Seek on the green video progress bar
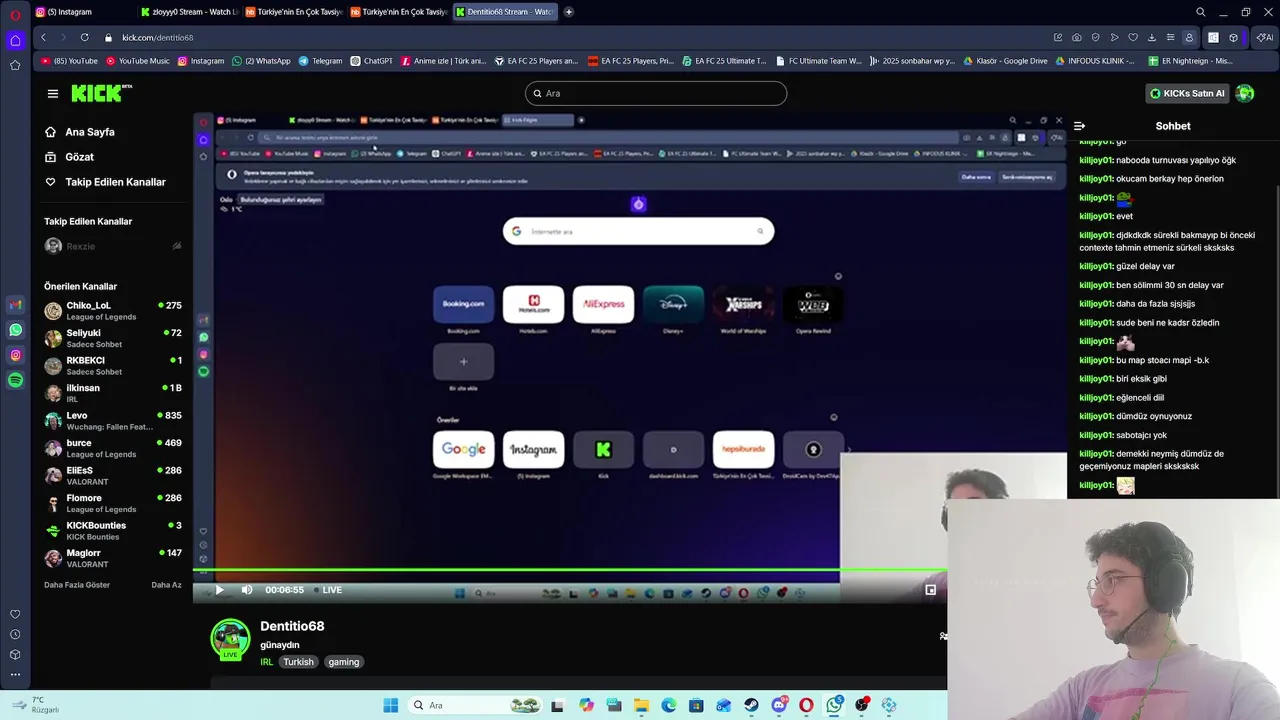 point(570,571)
